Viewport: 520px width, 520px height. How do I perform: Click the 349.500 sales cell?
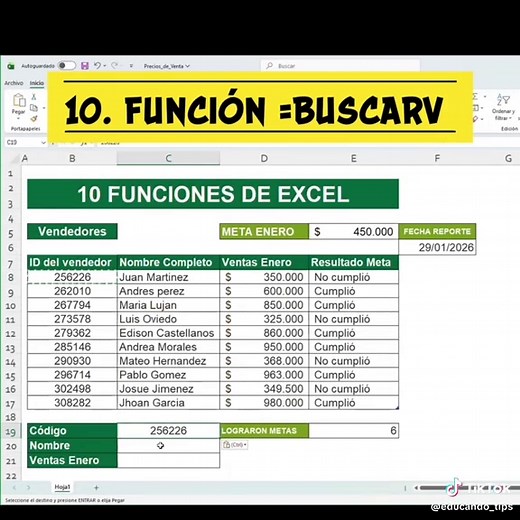click(x=264, y=389)
